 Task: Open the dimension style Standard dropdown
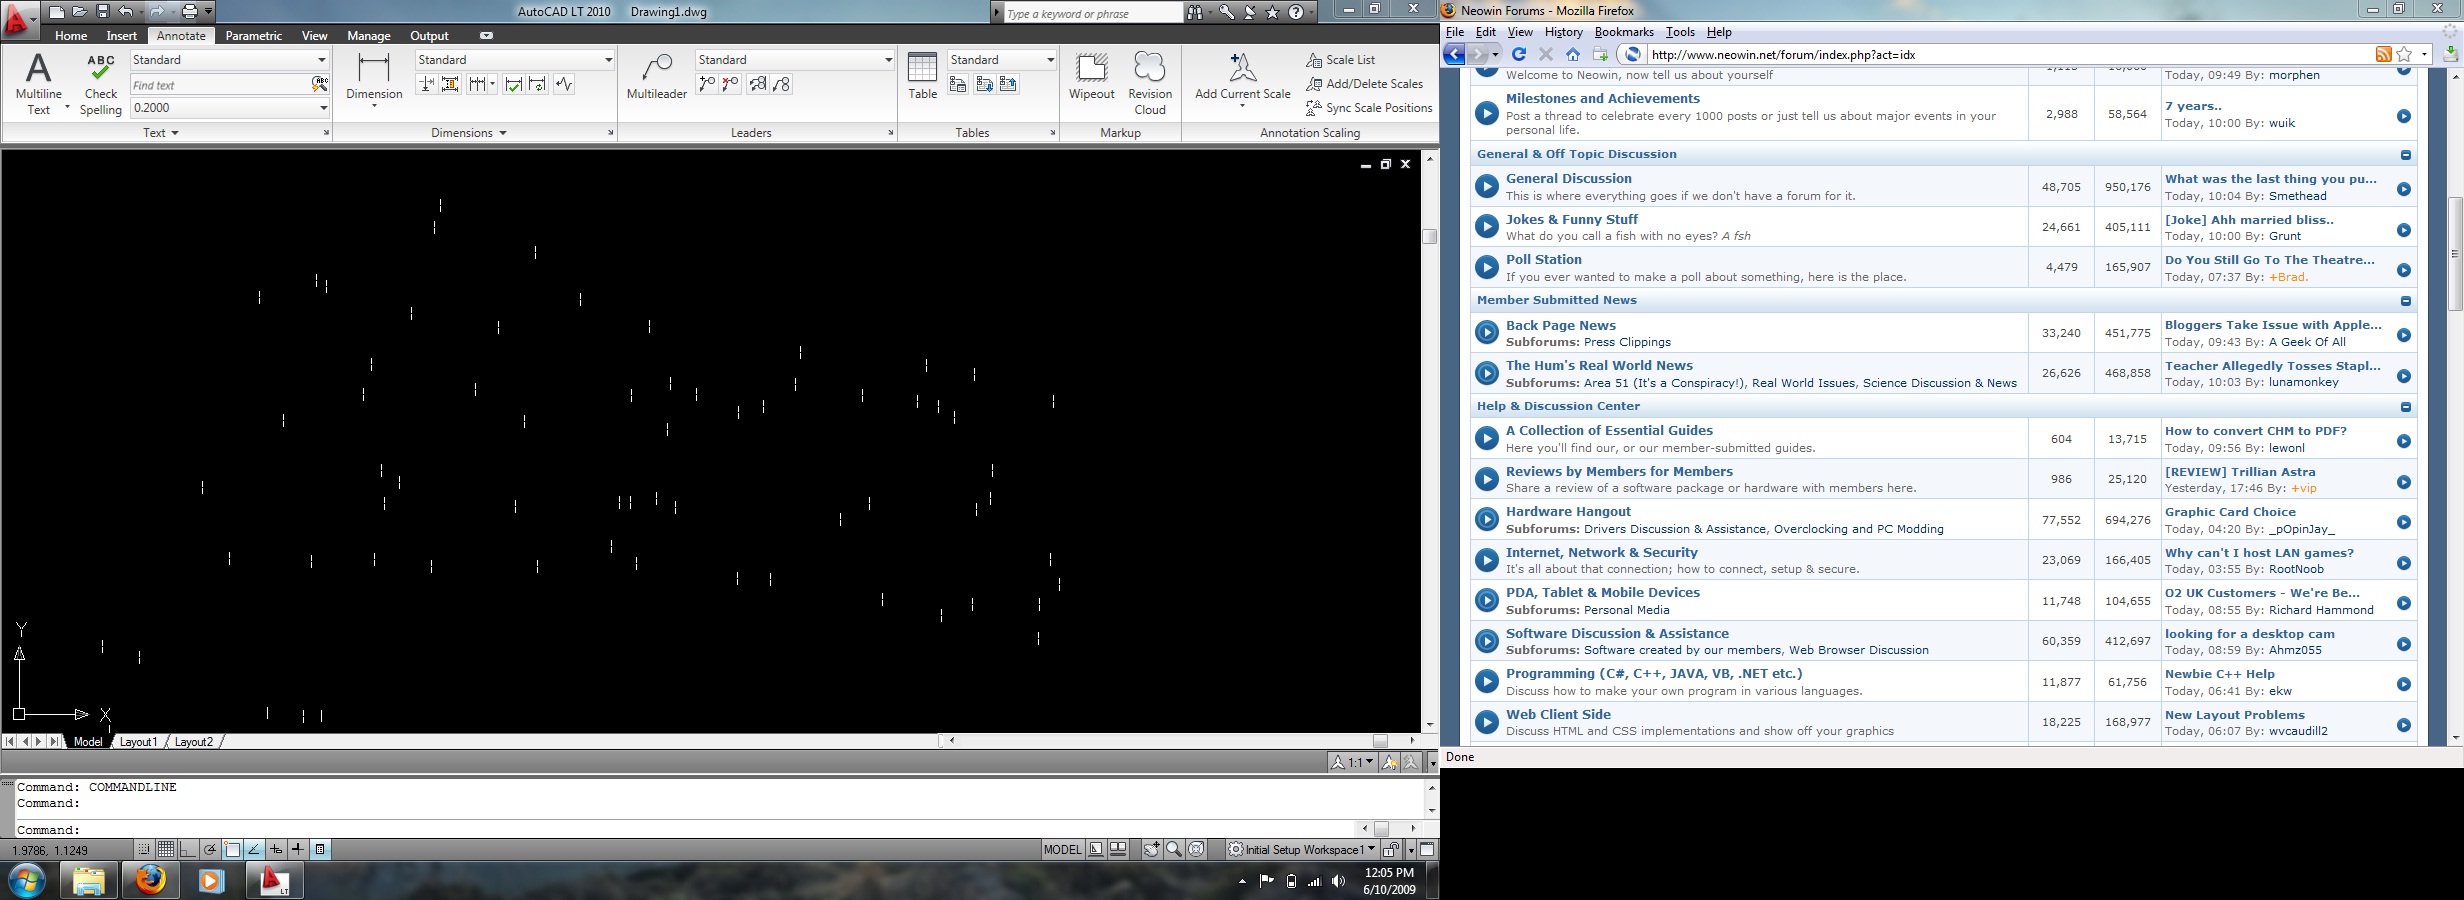(515, 60)
